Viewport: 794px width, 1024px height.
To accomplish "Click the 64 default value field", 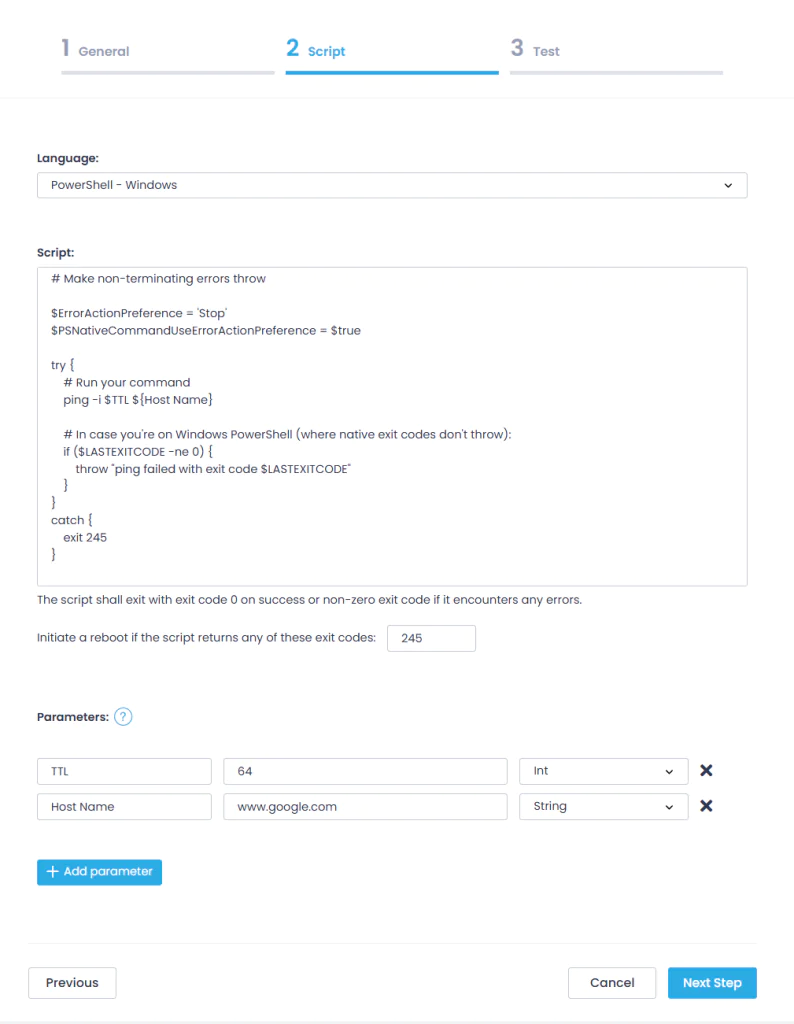I will pyautogui.click(x=365, y=771).
